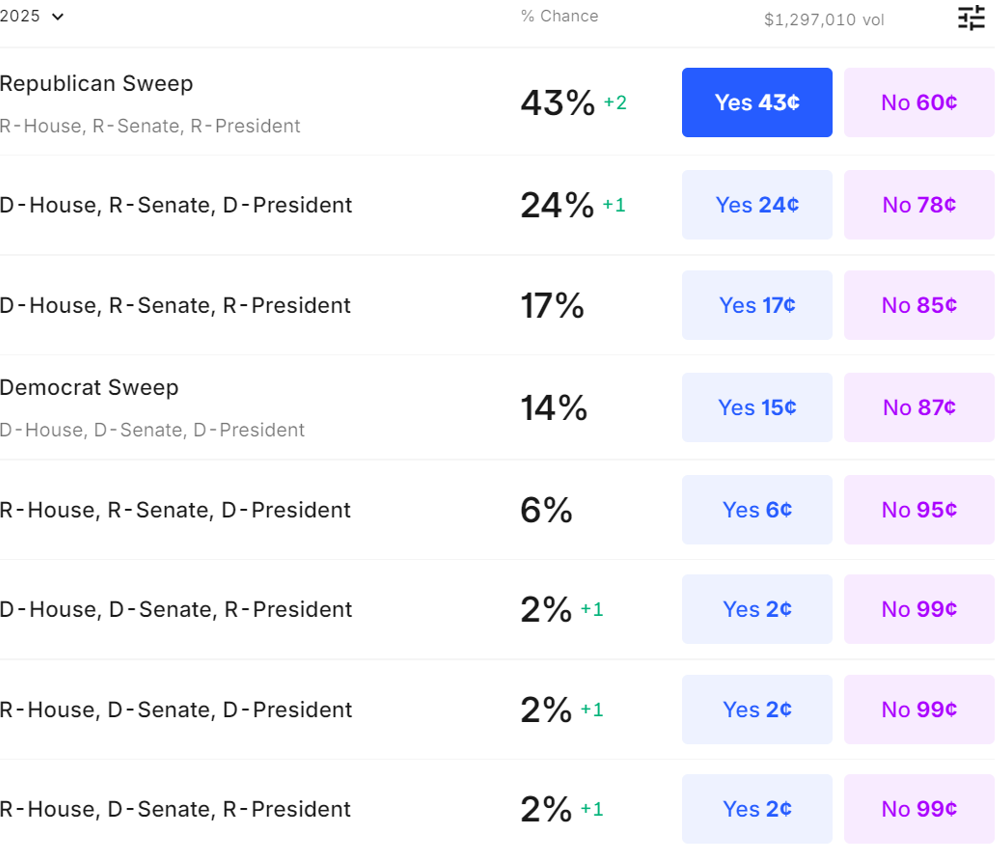Buy Yes at 43¢ for Republican Sweep

click(757, 102)
